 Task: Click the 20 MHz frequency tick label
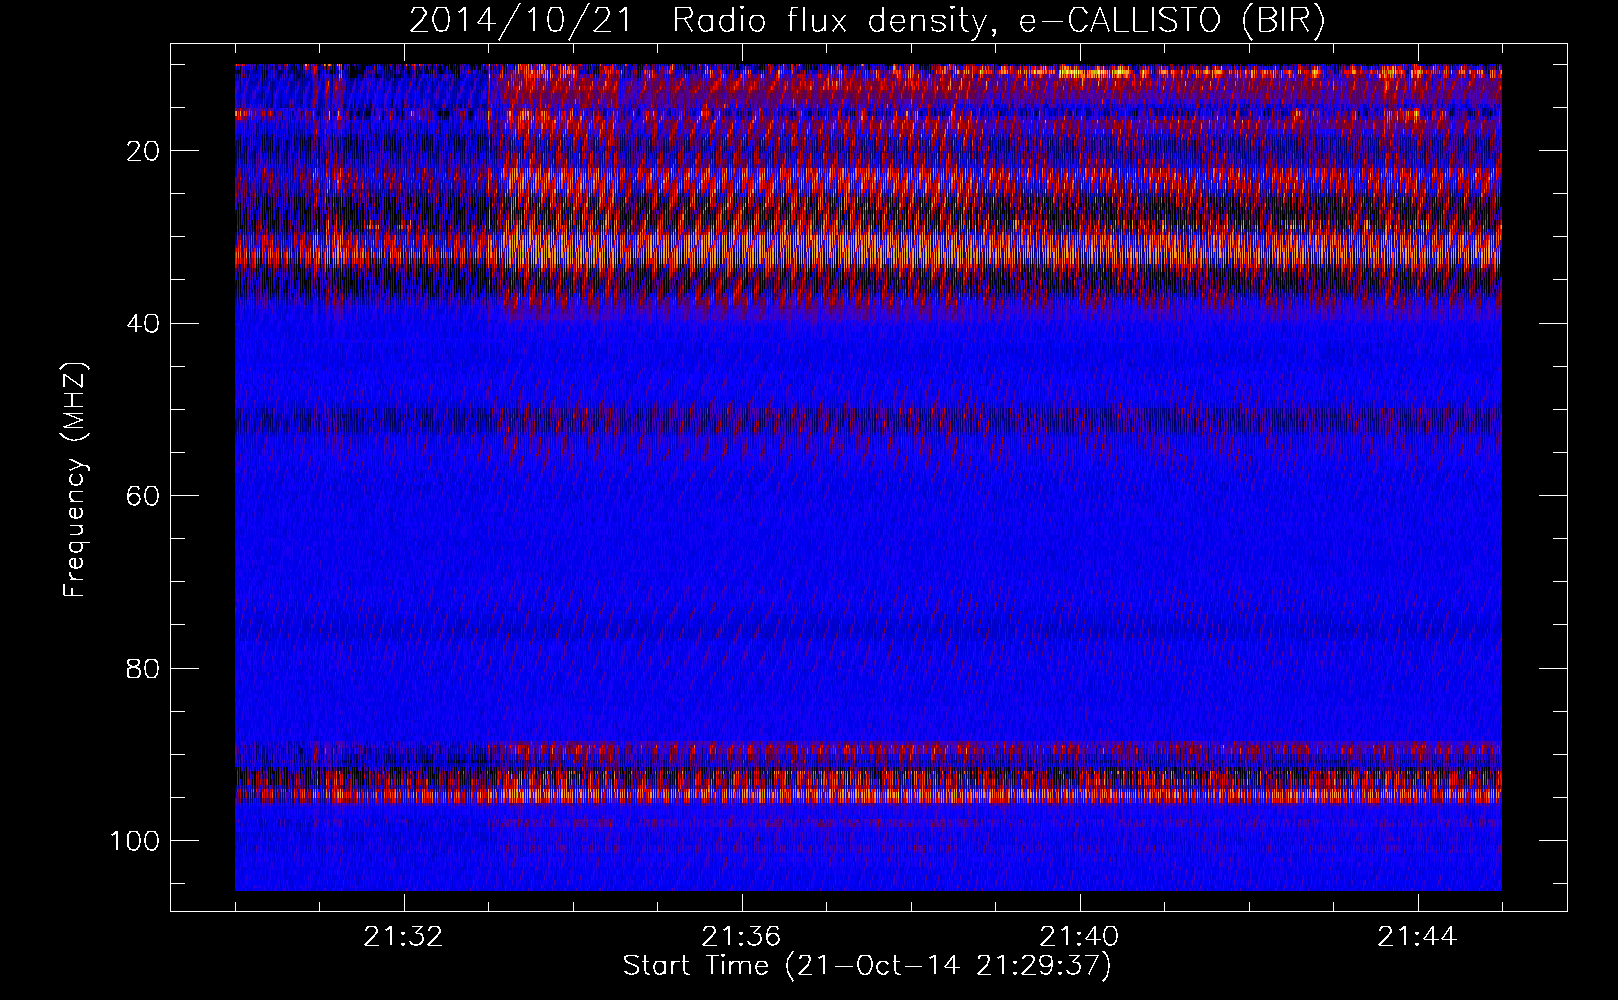point(143,151)
